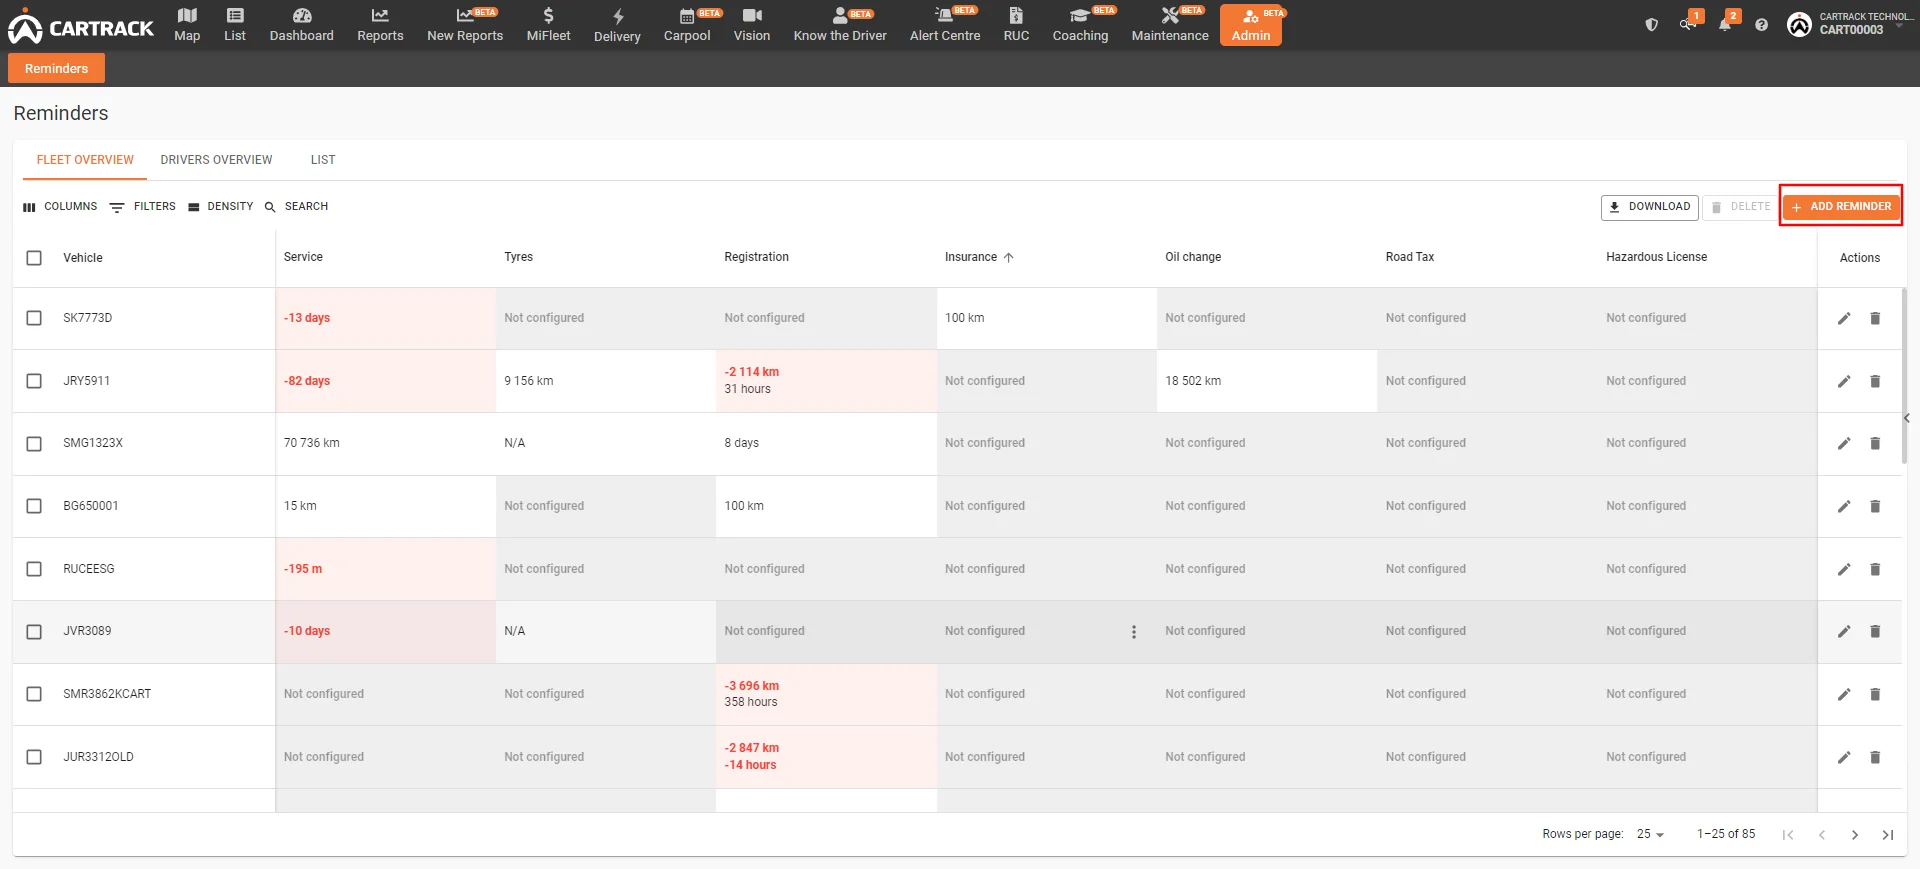This screenshot has width=1920, height=869.
Task: Open New Reports beta section
Action: (465, 25)
